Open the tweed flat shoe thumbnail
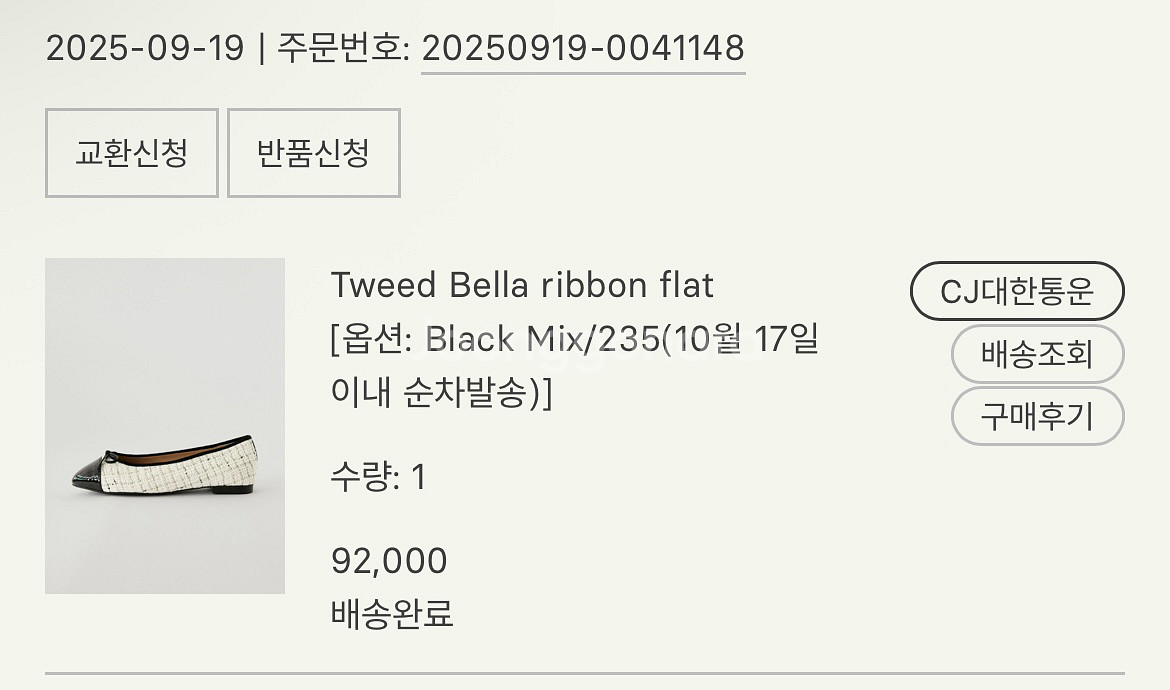The height and width of the screenshot is (690, 1170). click(x=165, y=425)
